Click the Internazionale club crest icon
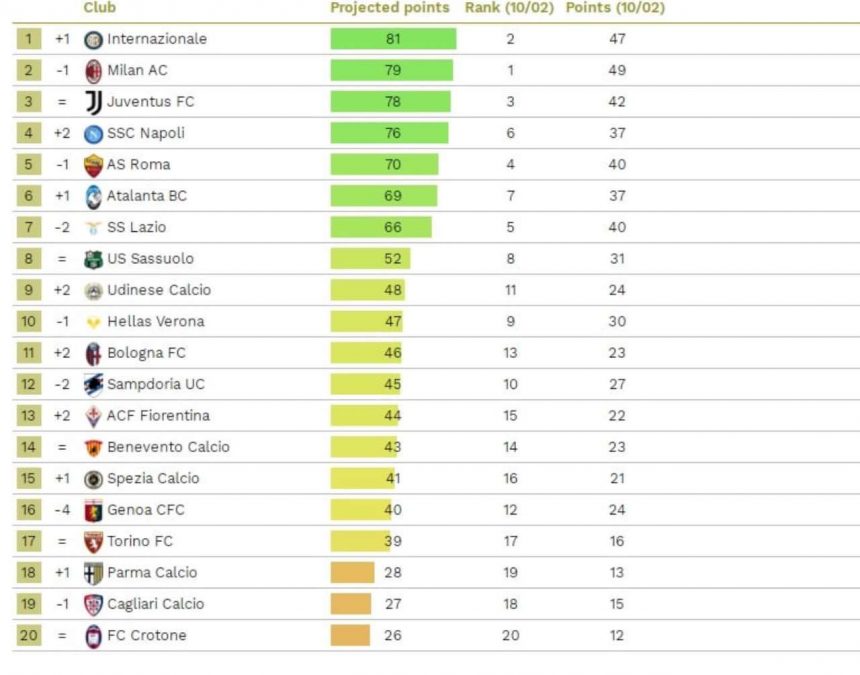This screenshot has width=860, height=675. (x=93, y=39)
